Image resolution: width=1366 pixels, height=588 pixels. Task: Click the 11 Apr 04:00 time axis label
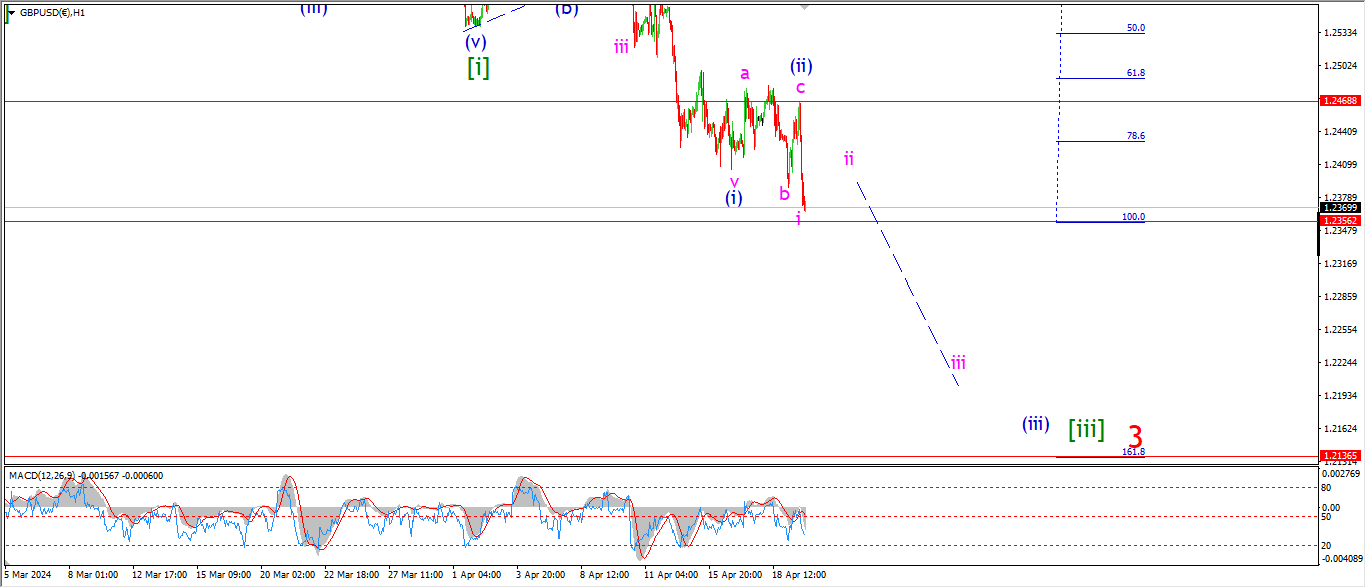671,575
